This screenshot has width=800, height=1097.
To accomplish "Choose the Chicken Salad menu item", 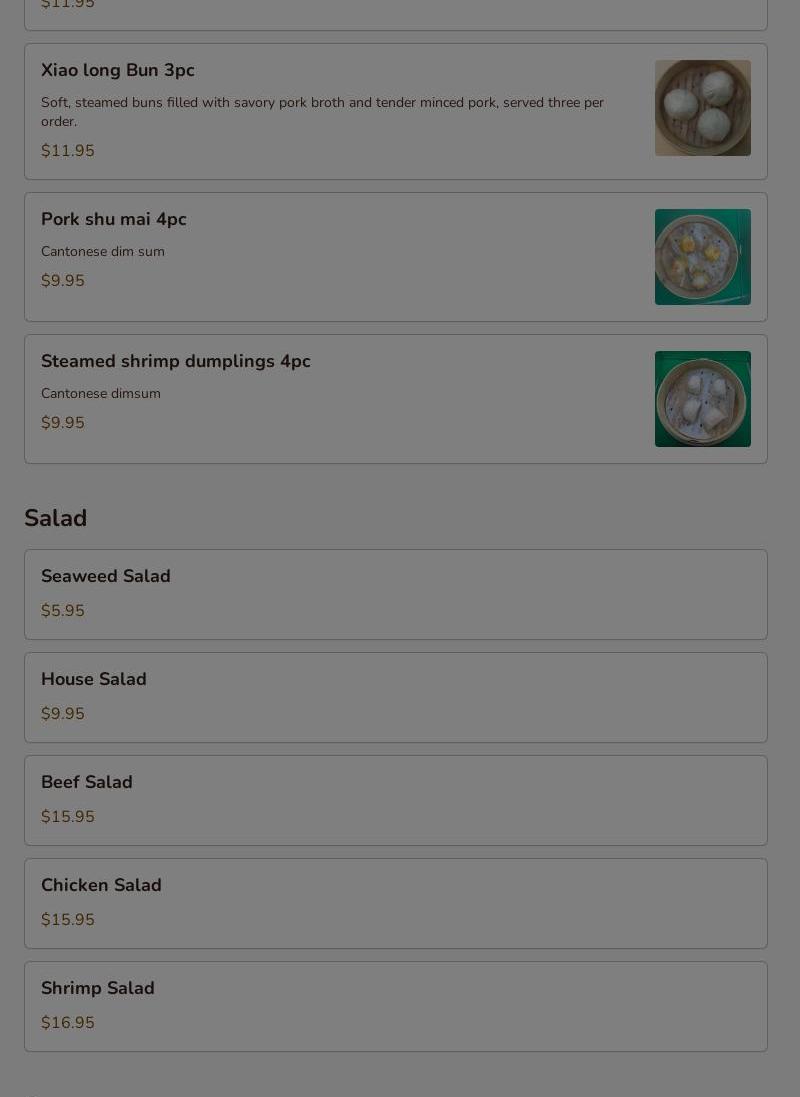I will coord(396,903).
